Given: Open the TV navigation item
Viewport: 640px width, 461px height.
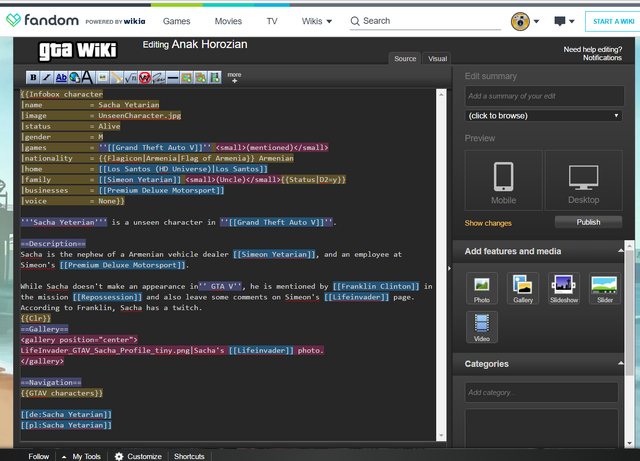Looking at the screenshot, I should pos(272,21).
